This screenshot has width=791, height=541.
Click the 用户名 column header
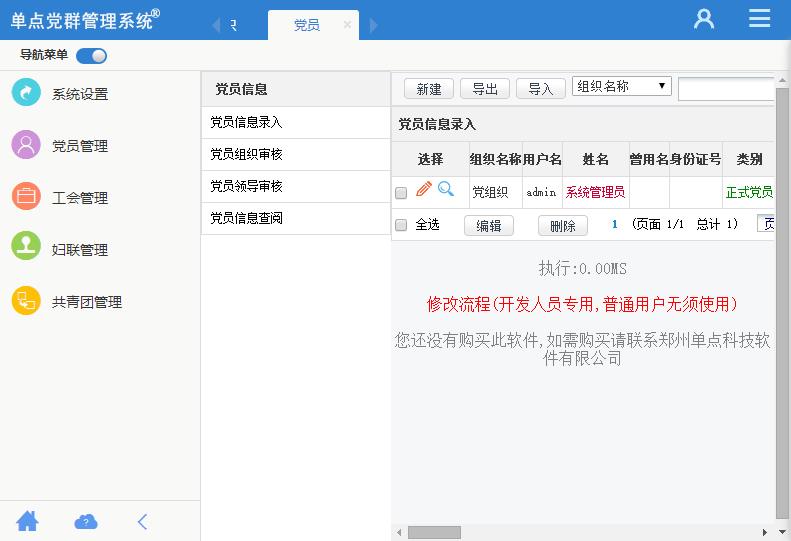click(542, 159)
